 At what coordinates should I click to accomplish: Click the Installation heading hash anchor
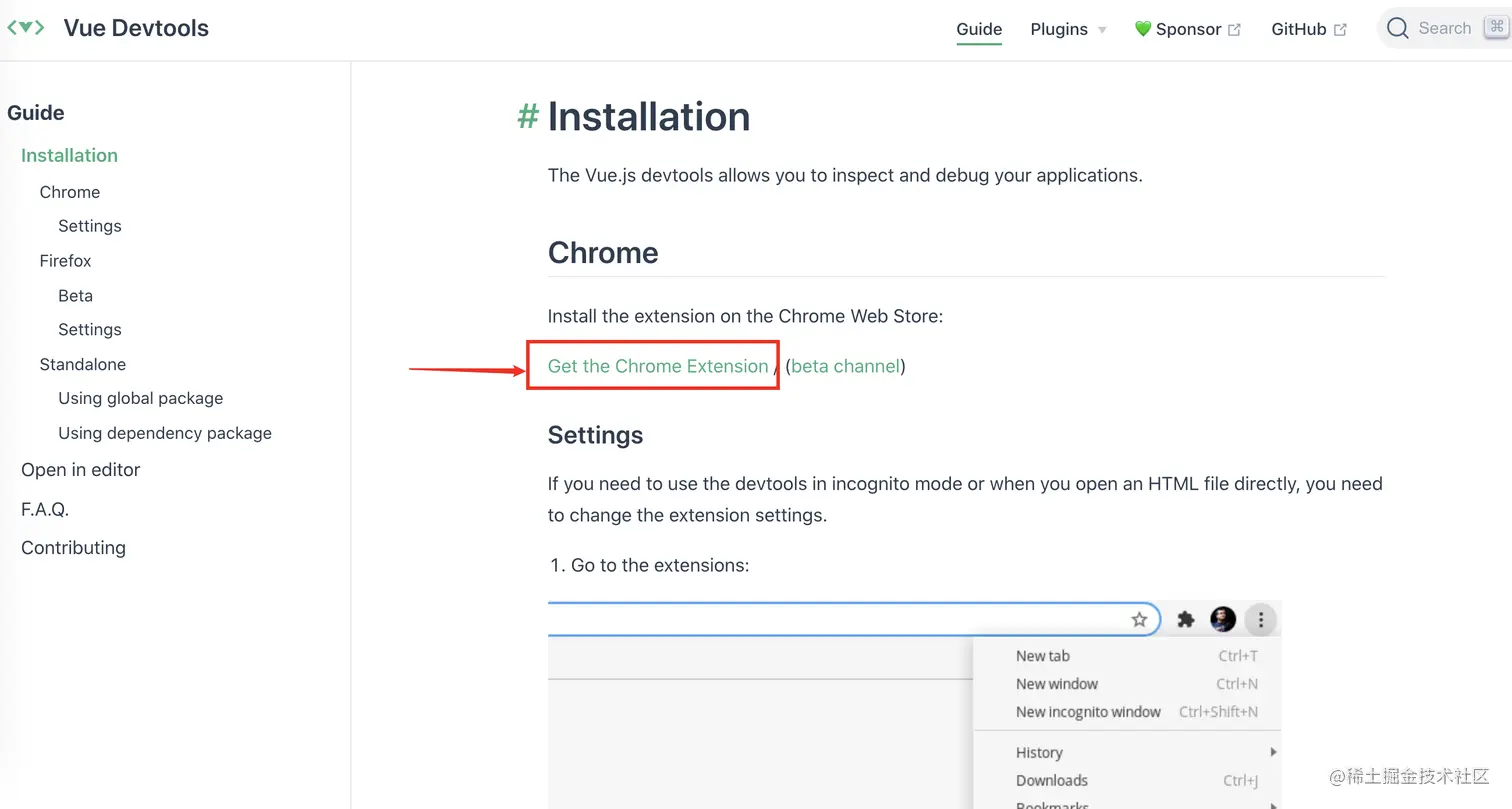(527, 117)
